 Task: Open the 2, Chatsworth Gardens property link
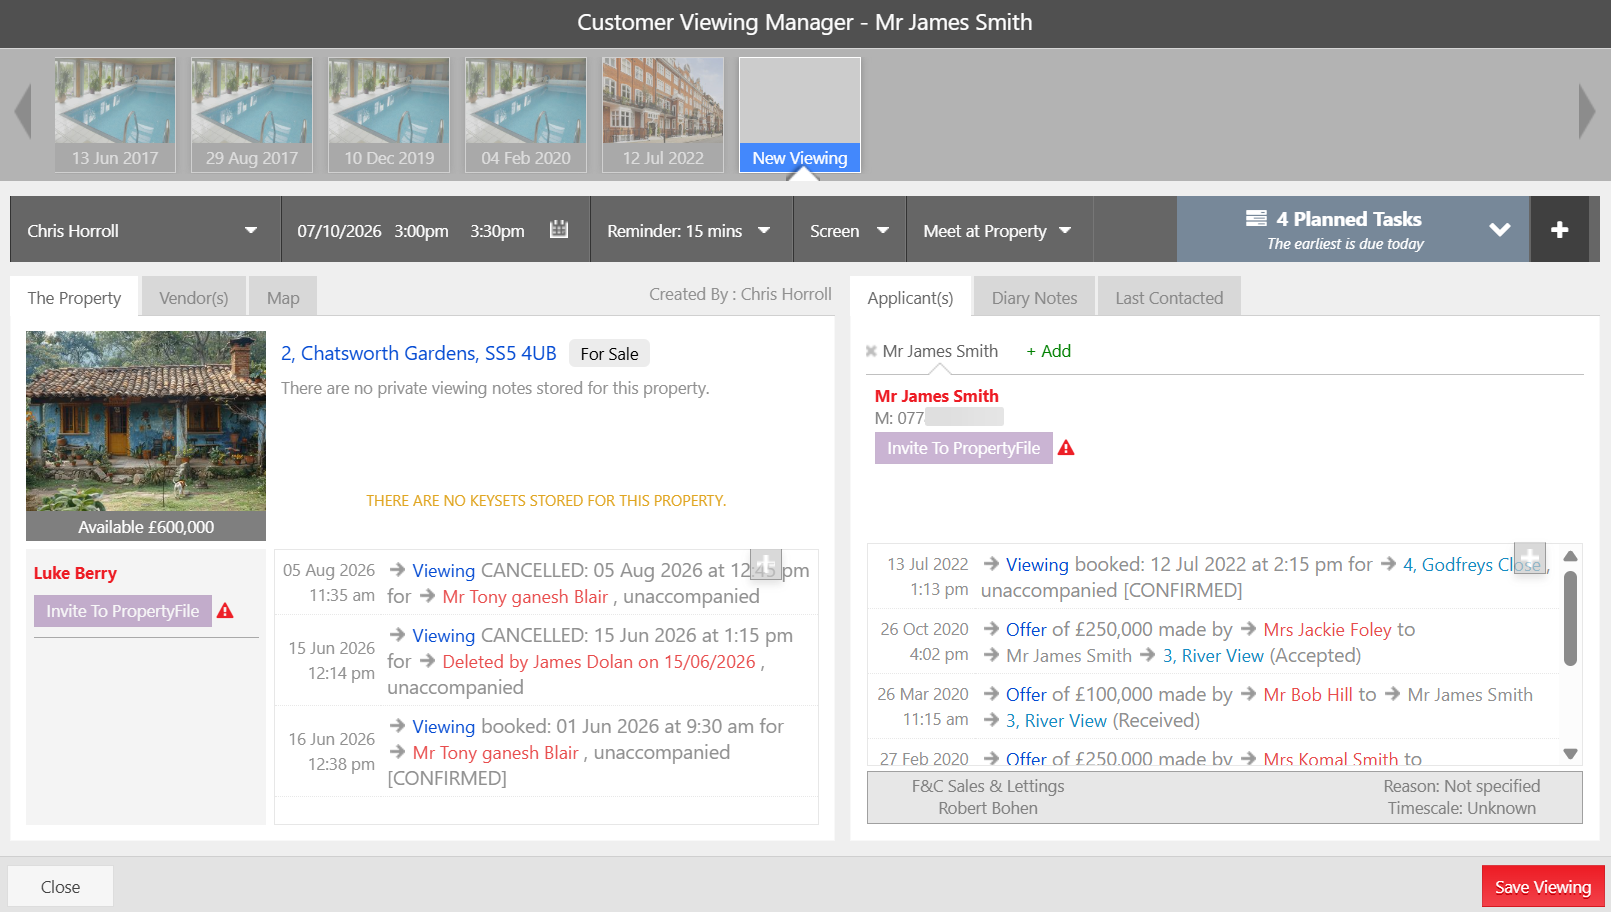[418, 353]
